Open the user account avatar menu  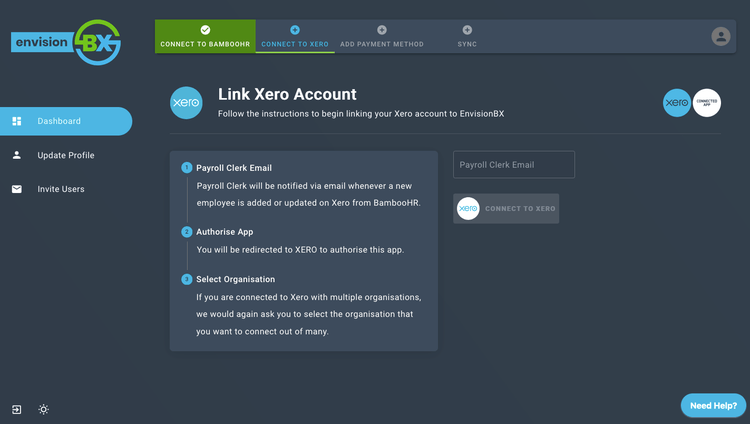[720, 36]
